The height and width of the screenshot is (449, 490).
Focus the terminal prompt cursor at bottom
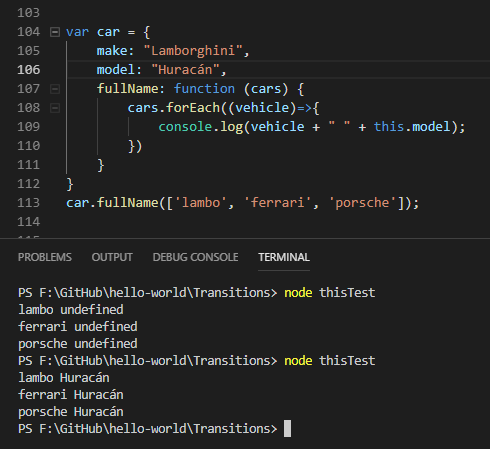point(287,428)
